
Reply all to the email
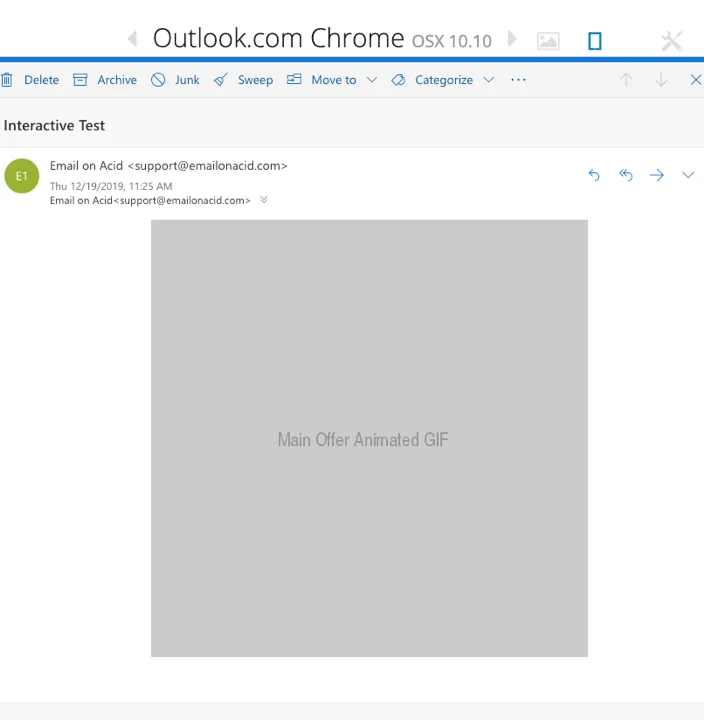click(626, 175)
